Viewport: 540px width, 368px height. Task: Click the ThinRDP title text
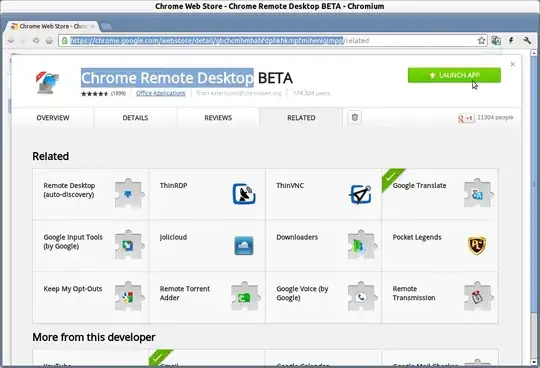click(173, 185)
